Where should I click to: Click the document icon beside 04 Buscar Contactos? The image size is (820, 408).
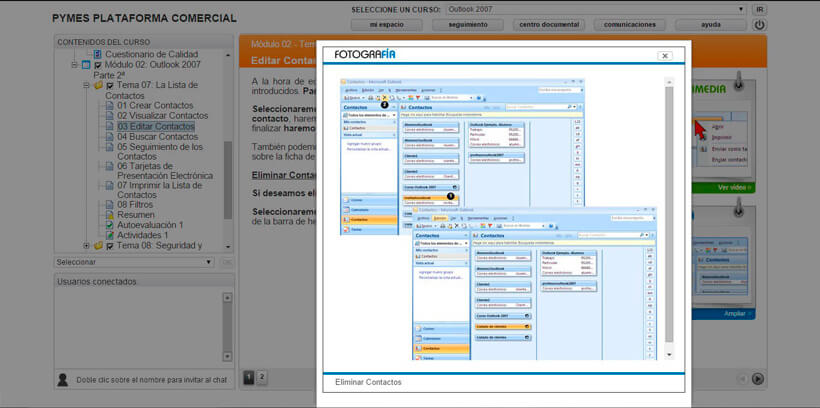click(x=109, y=137)
